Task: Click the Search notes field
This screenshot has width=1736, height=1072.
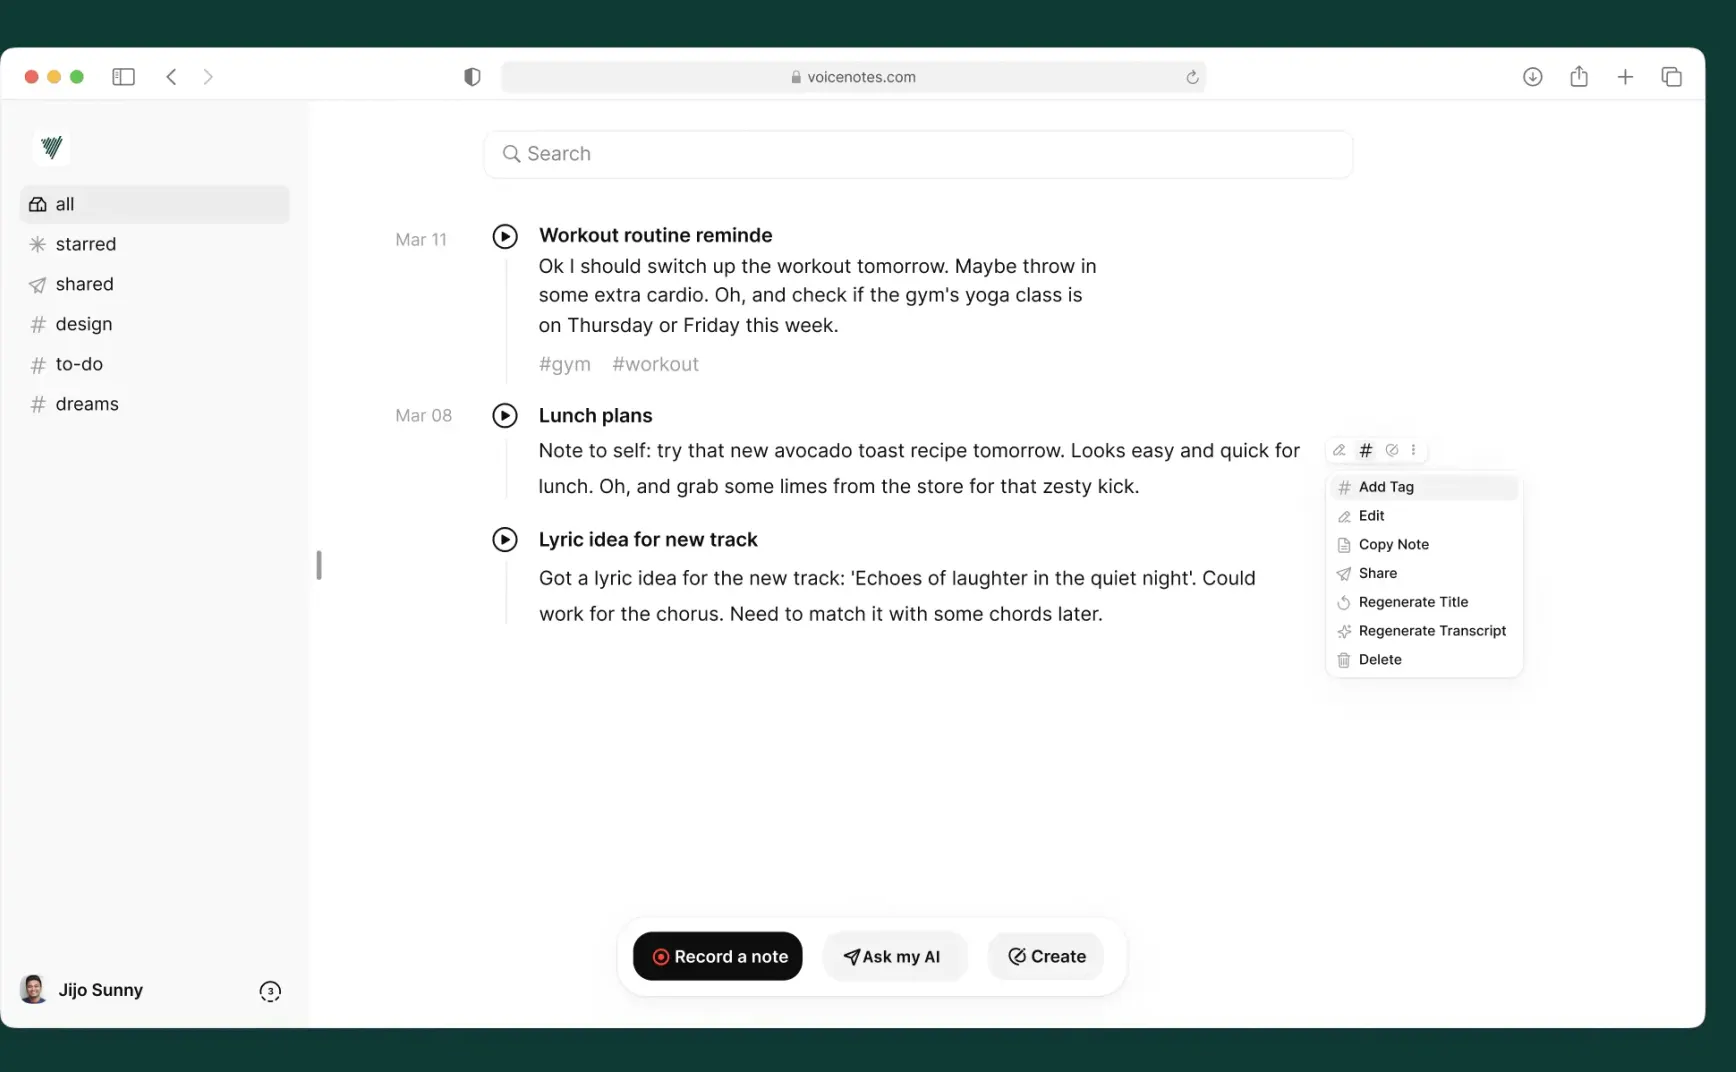Action: coord(918,154)
